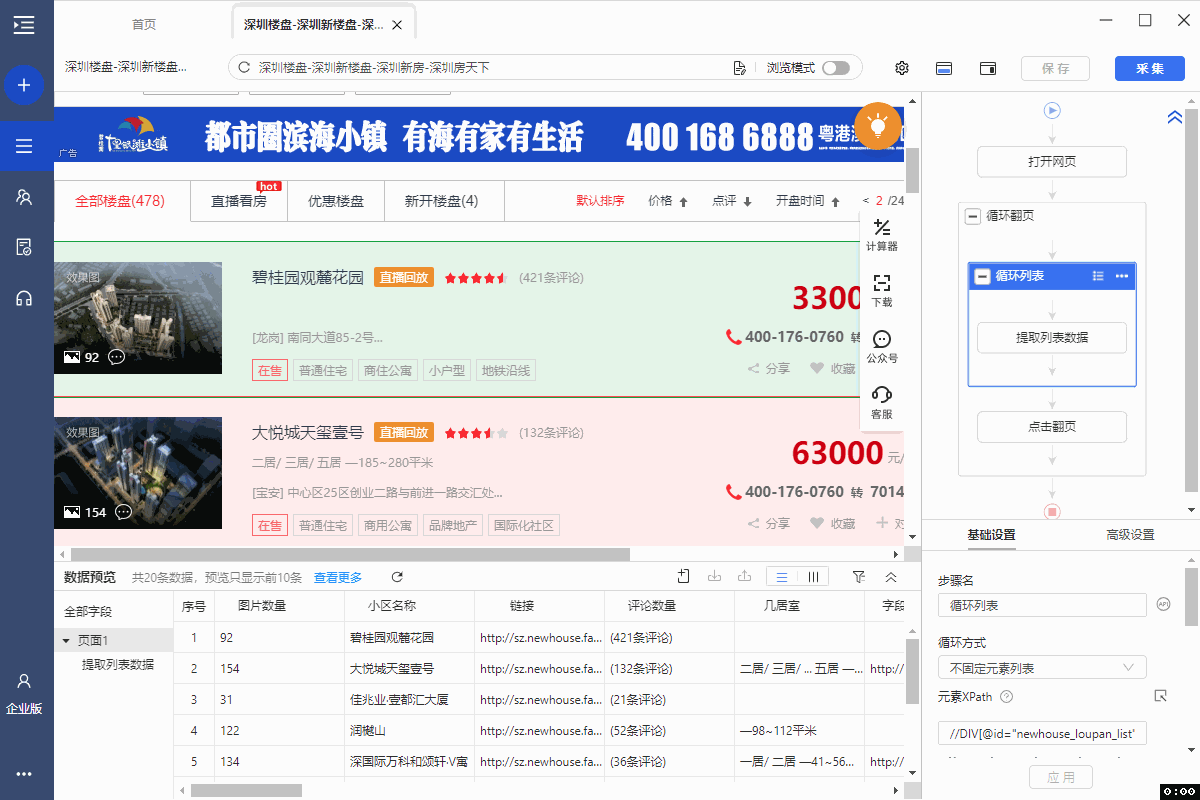This screenshot has width=1200, height=800.
Task: Open the team collaboration sidebar icon
Action: coord(24,197)
